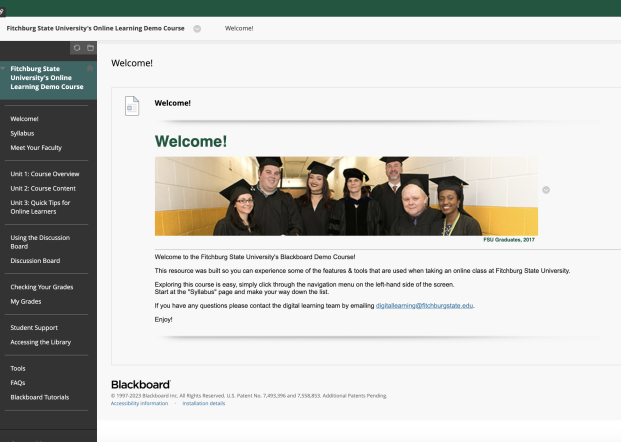This screenshot has height=442, width=621.
Task: Click the Enjoy! text line
Action: coord(163,320)
